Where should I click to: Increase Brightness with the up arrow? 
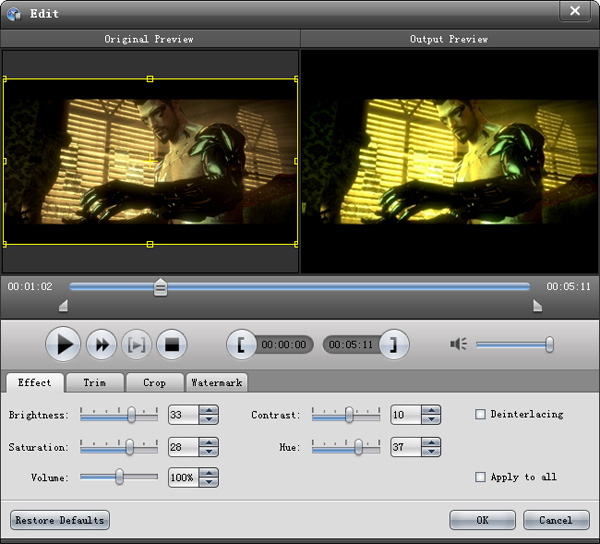[209, 410]
